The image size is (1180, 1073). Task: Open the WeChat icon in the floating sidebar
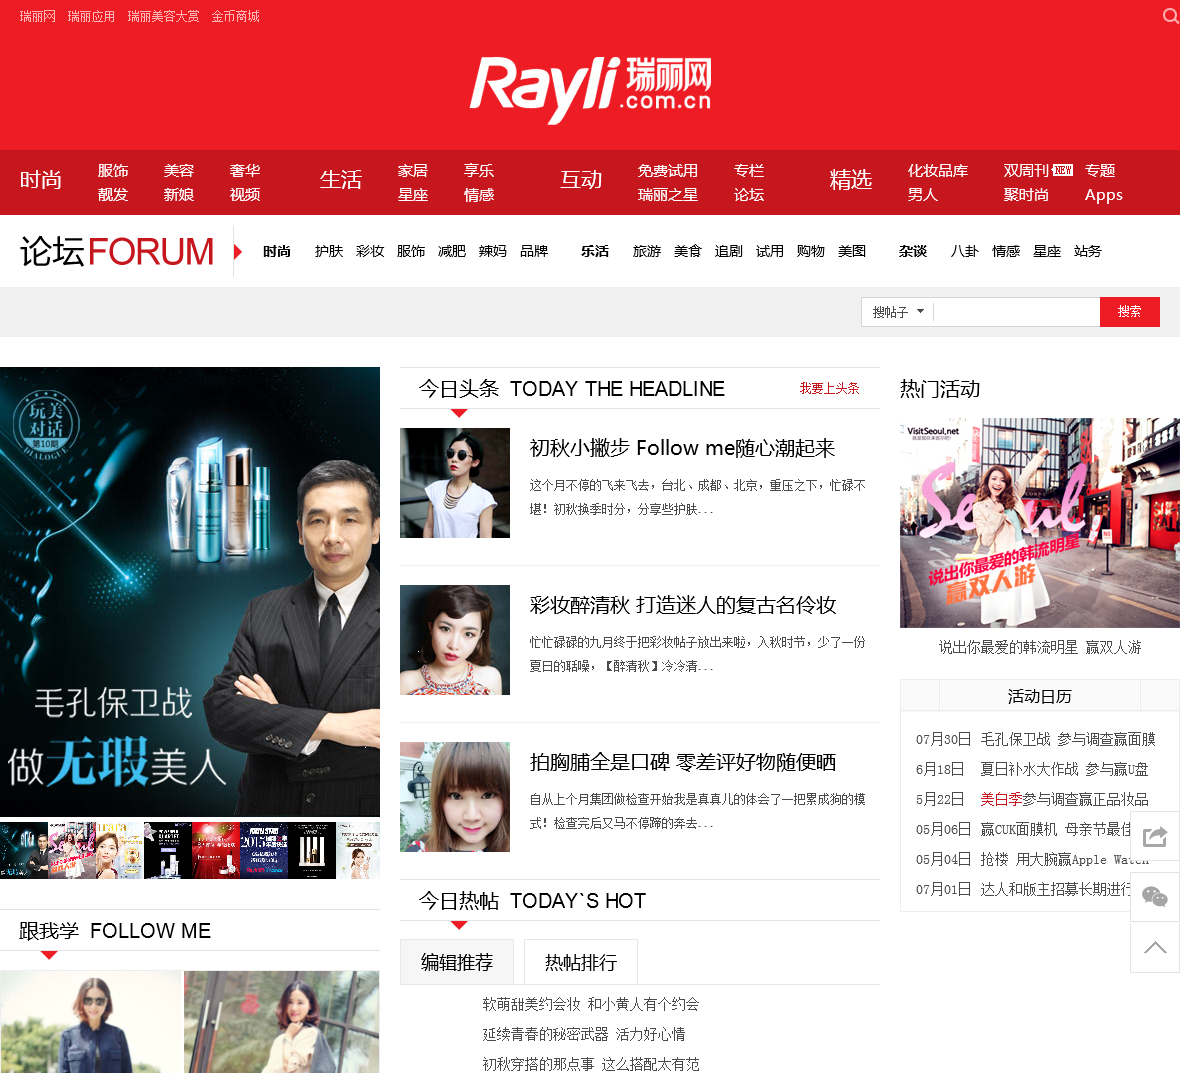[1154, 896]
